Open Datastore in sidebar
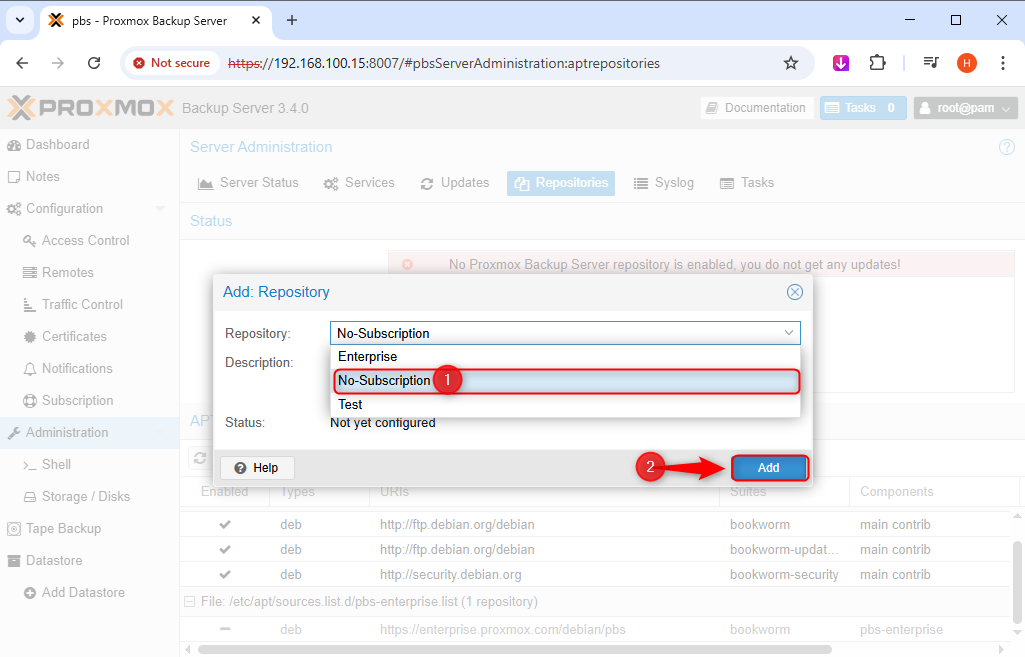This screenshot has width=1025, height=657. click(90, 561)
